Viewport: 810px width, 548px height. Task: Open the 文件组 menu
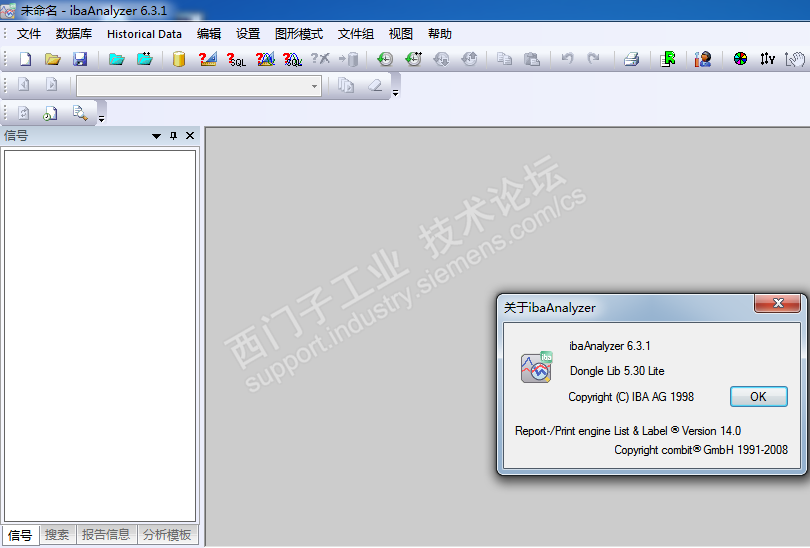tap(356, 34)
